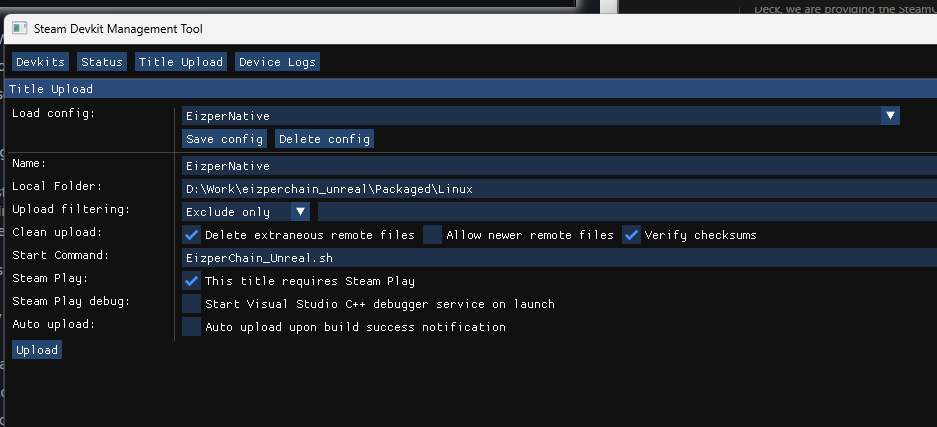Click the Start Command input field
This screenshot has height=427, width=937.
point(558,257)
